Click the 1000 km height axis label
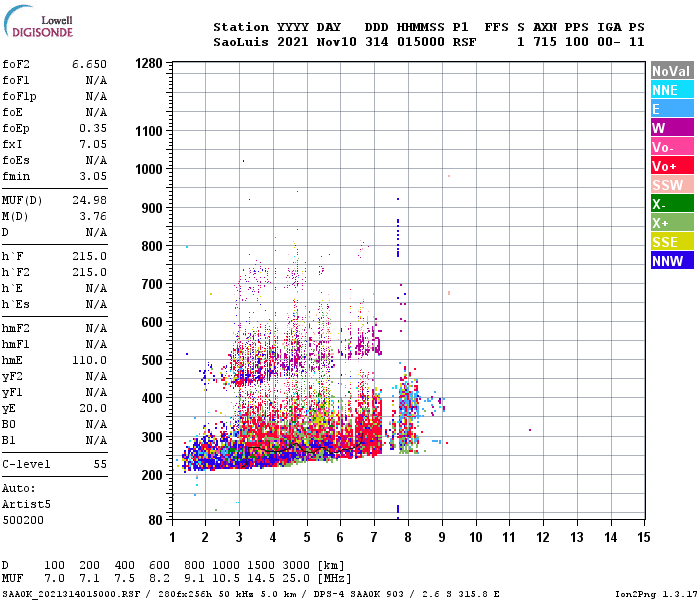This screenshot has height=600, width=700. point(149,169)
